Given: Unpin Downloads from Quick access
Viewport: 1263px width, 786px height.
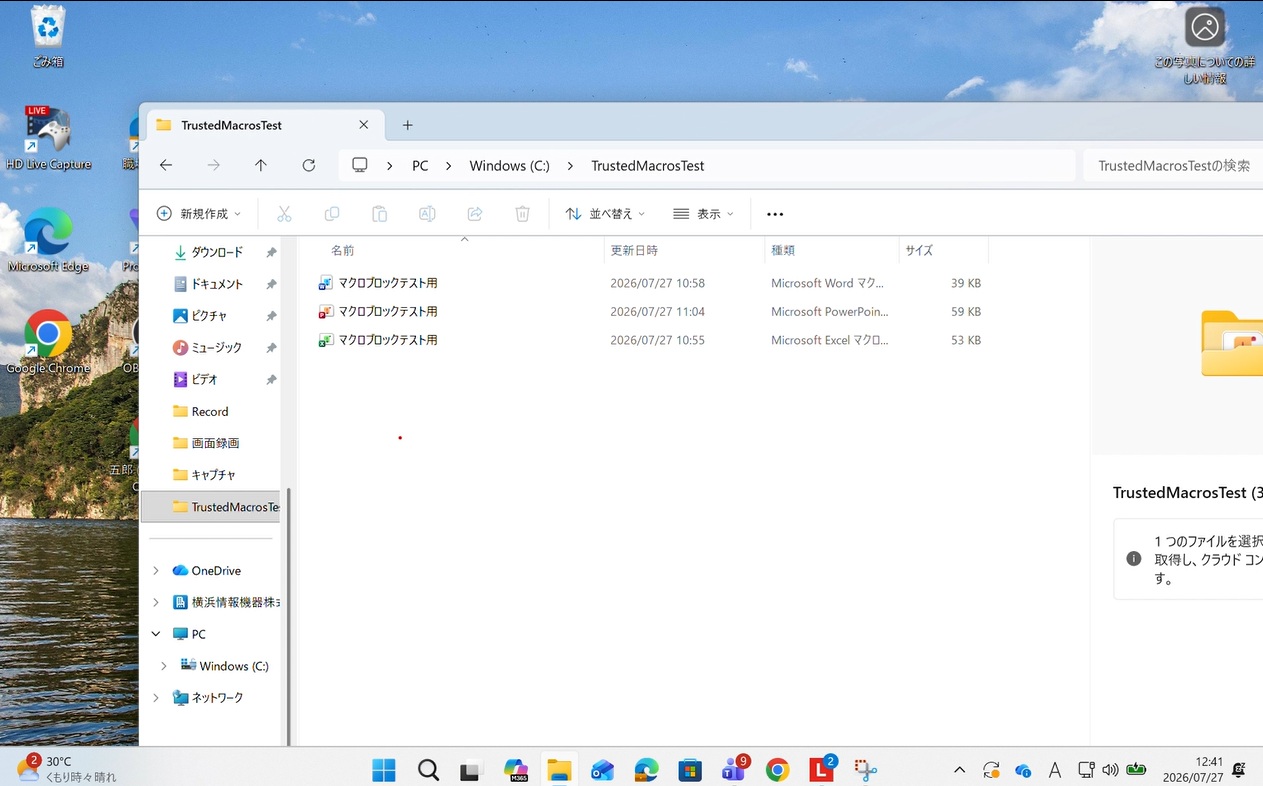Looking at the screenshot, I should coord(271,253).
